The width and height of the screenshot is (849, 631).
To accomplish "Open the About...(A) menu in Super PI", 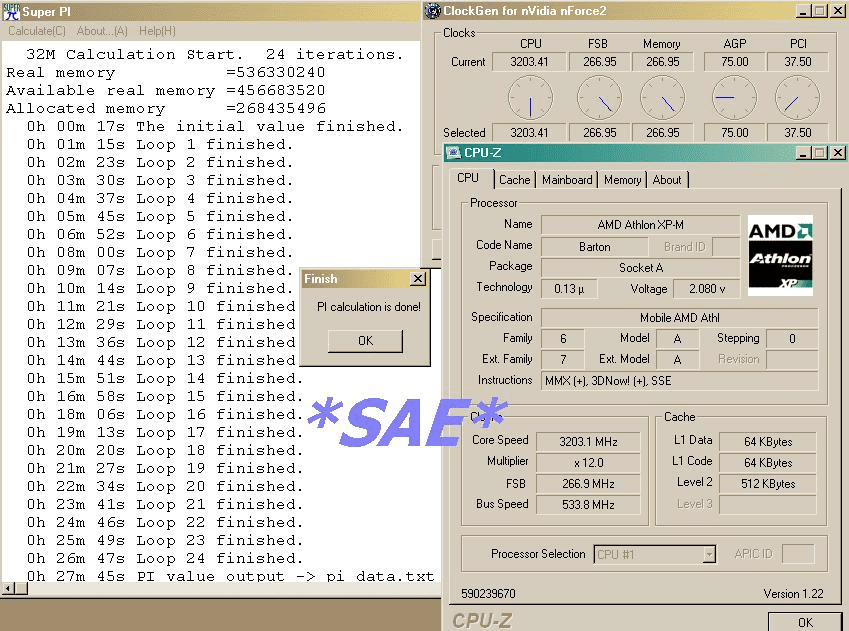I will pos(102,31).
